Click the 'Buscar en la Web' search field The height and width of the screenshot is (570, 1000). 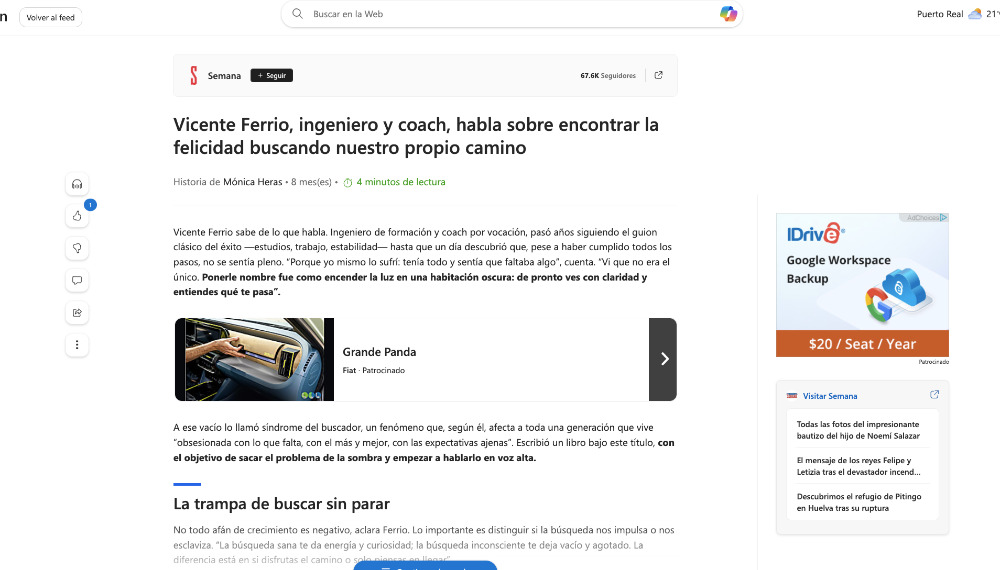(511, 14)
